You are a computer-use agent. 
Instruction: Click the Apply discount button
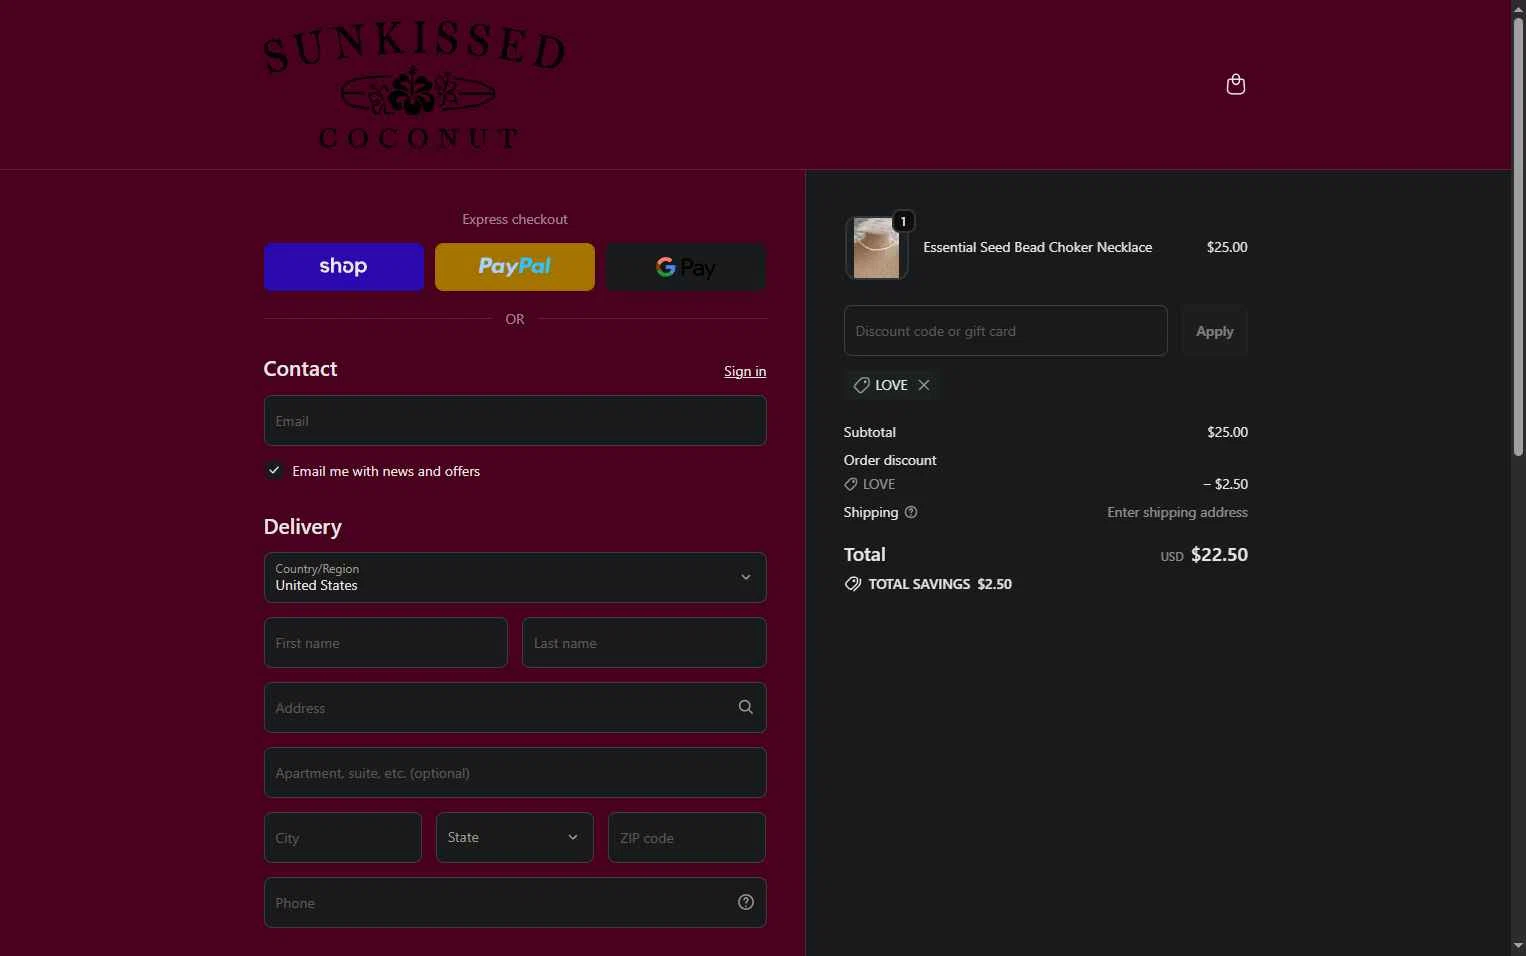coord(1215,331)
